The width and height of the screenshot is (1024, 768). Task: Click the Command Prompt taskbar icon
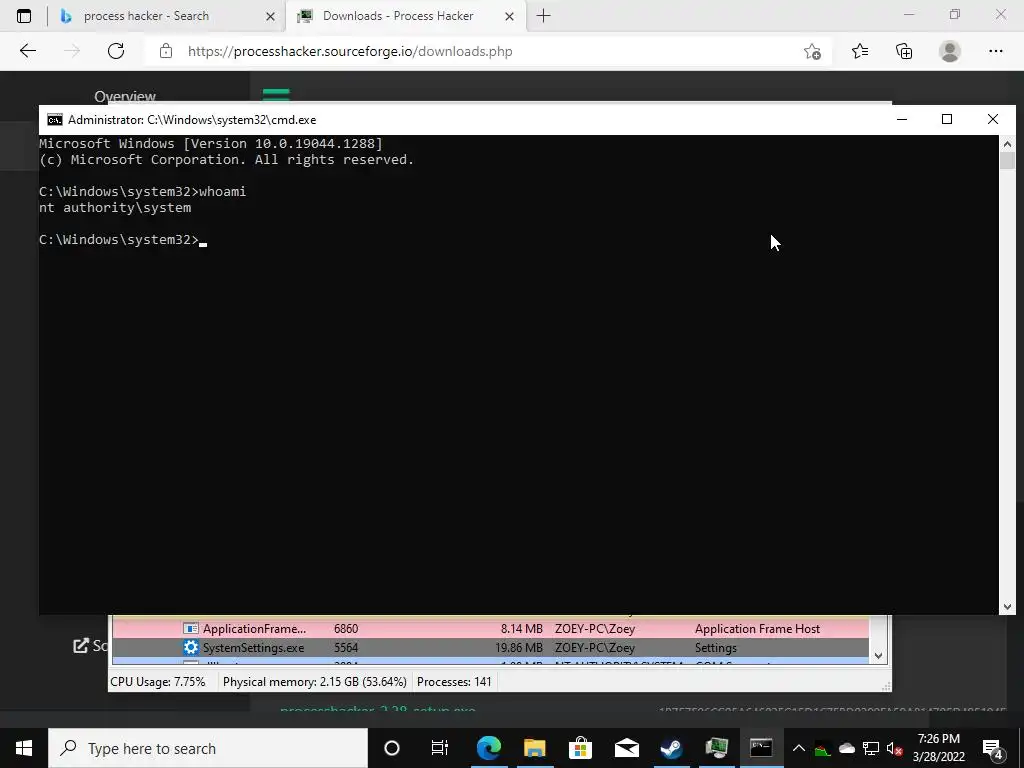tap(761, 748)
